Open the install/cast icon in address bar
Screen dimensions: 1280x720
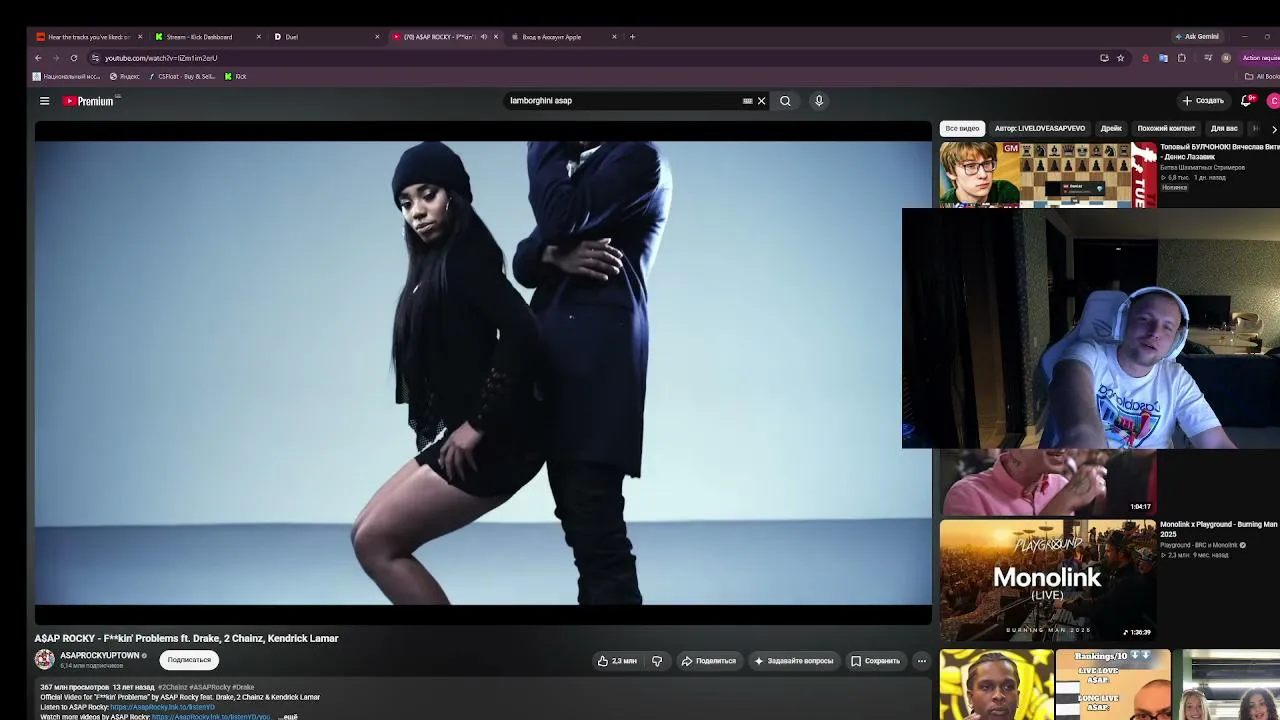1104,58
